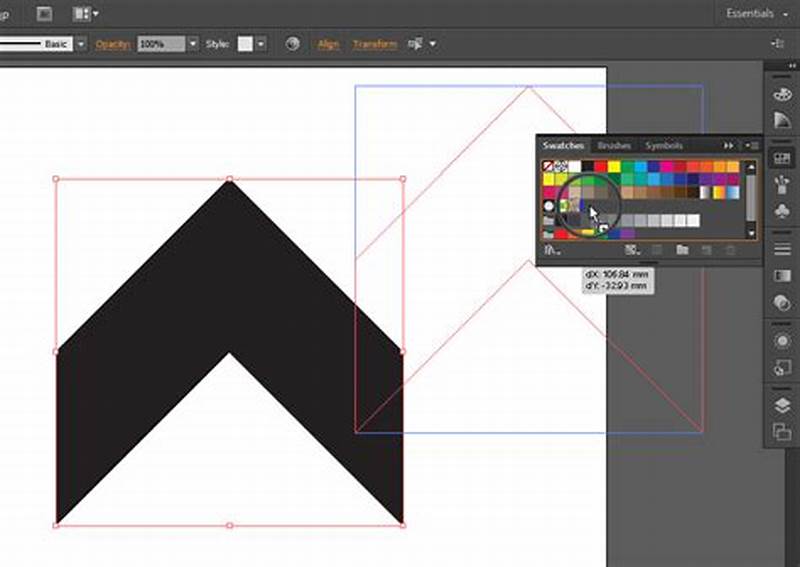
Task: Open the Stroke panel icon
Action: 782,249
